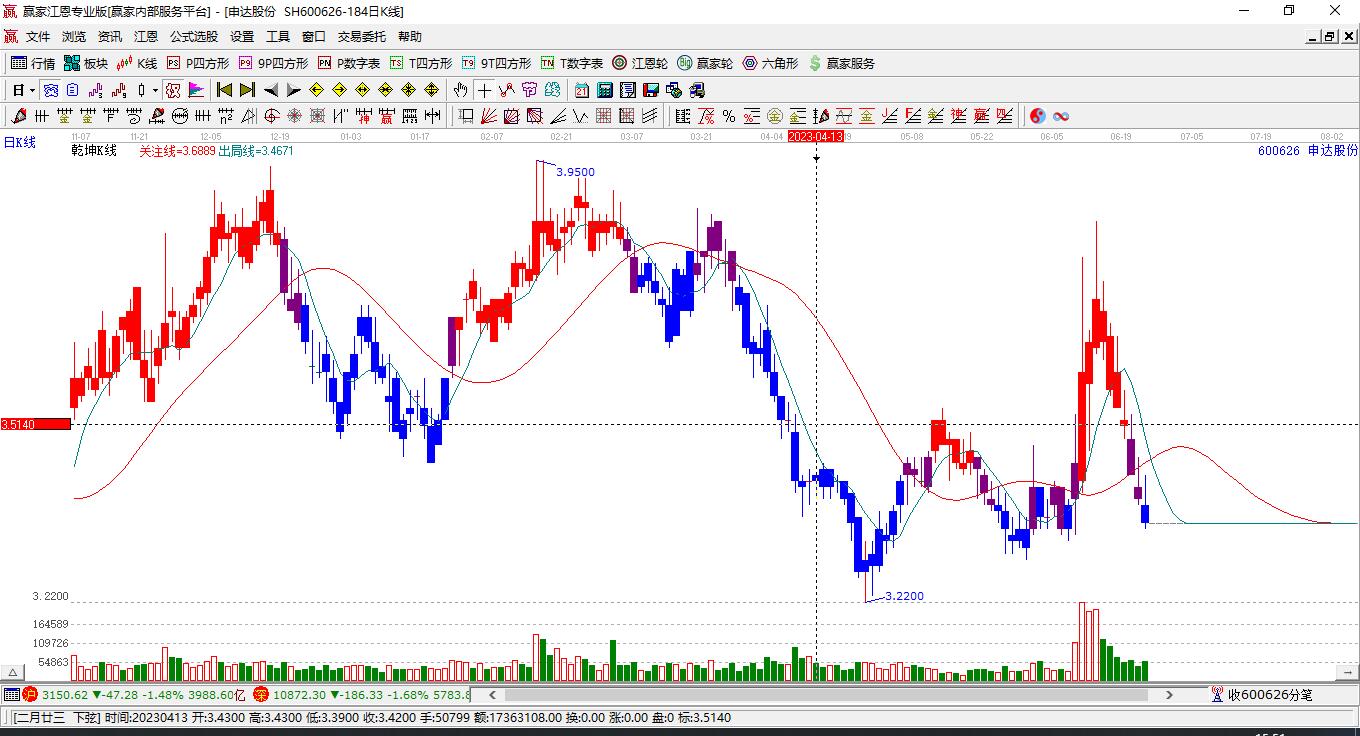1360x736 pixels.
Task: Open the 资讯 menu
Action: click(x=110, y=37)
